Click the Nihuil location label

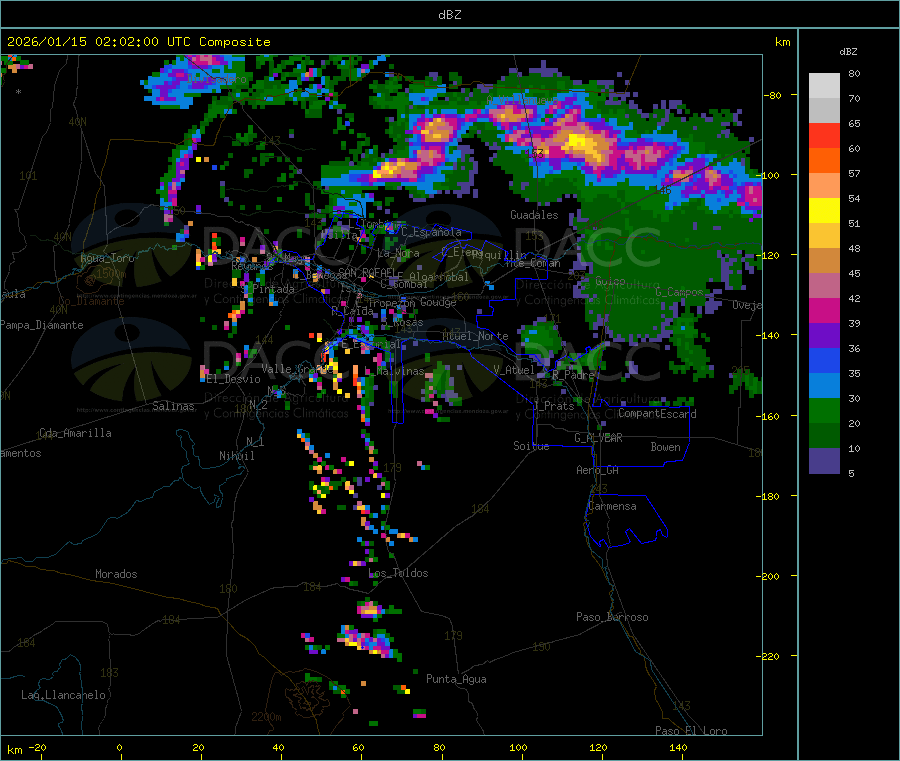[236, 456]
